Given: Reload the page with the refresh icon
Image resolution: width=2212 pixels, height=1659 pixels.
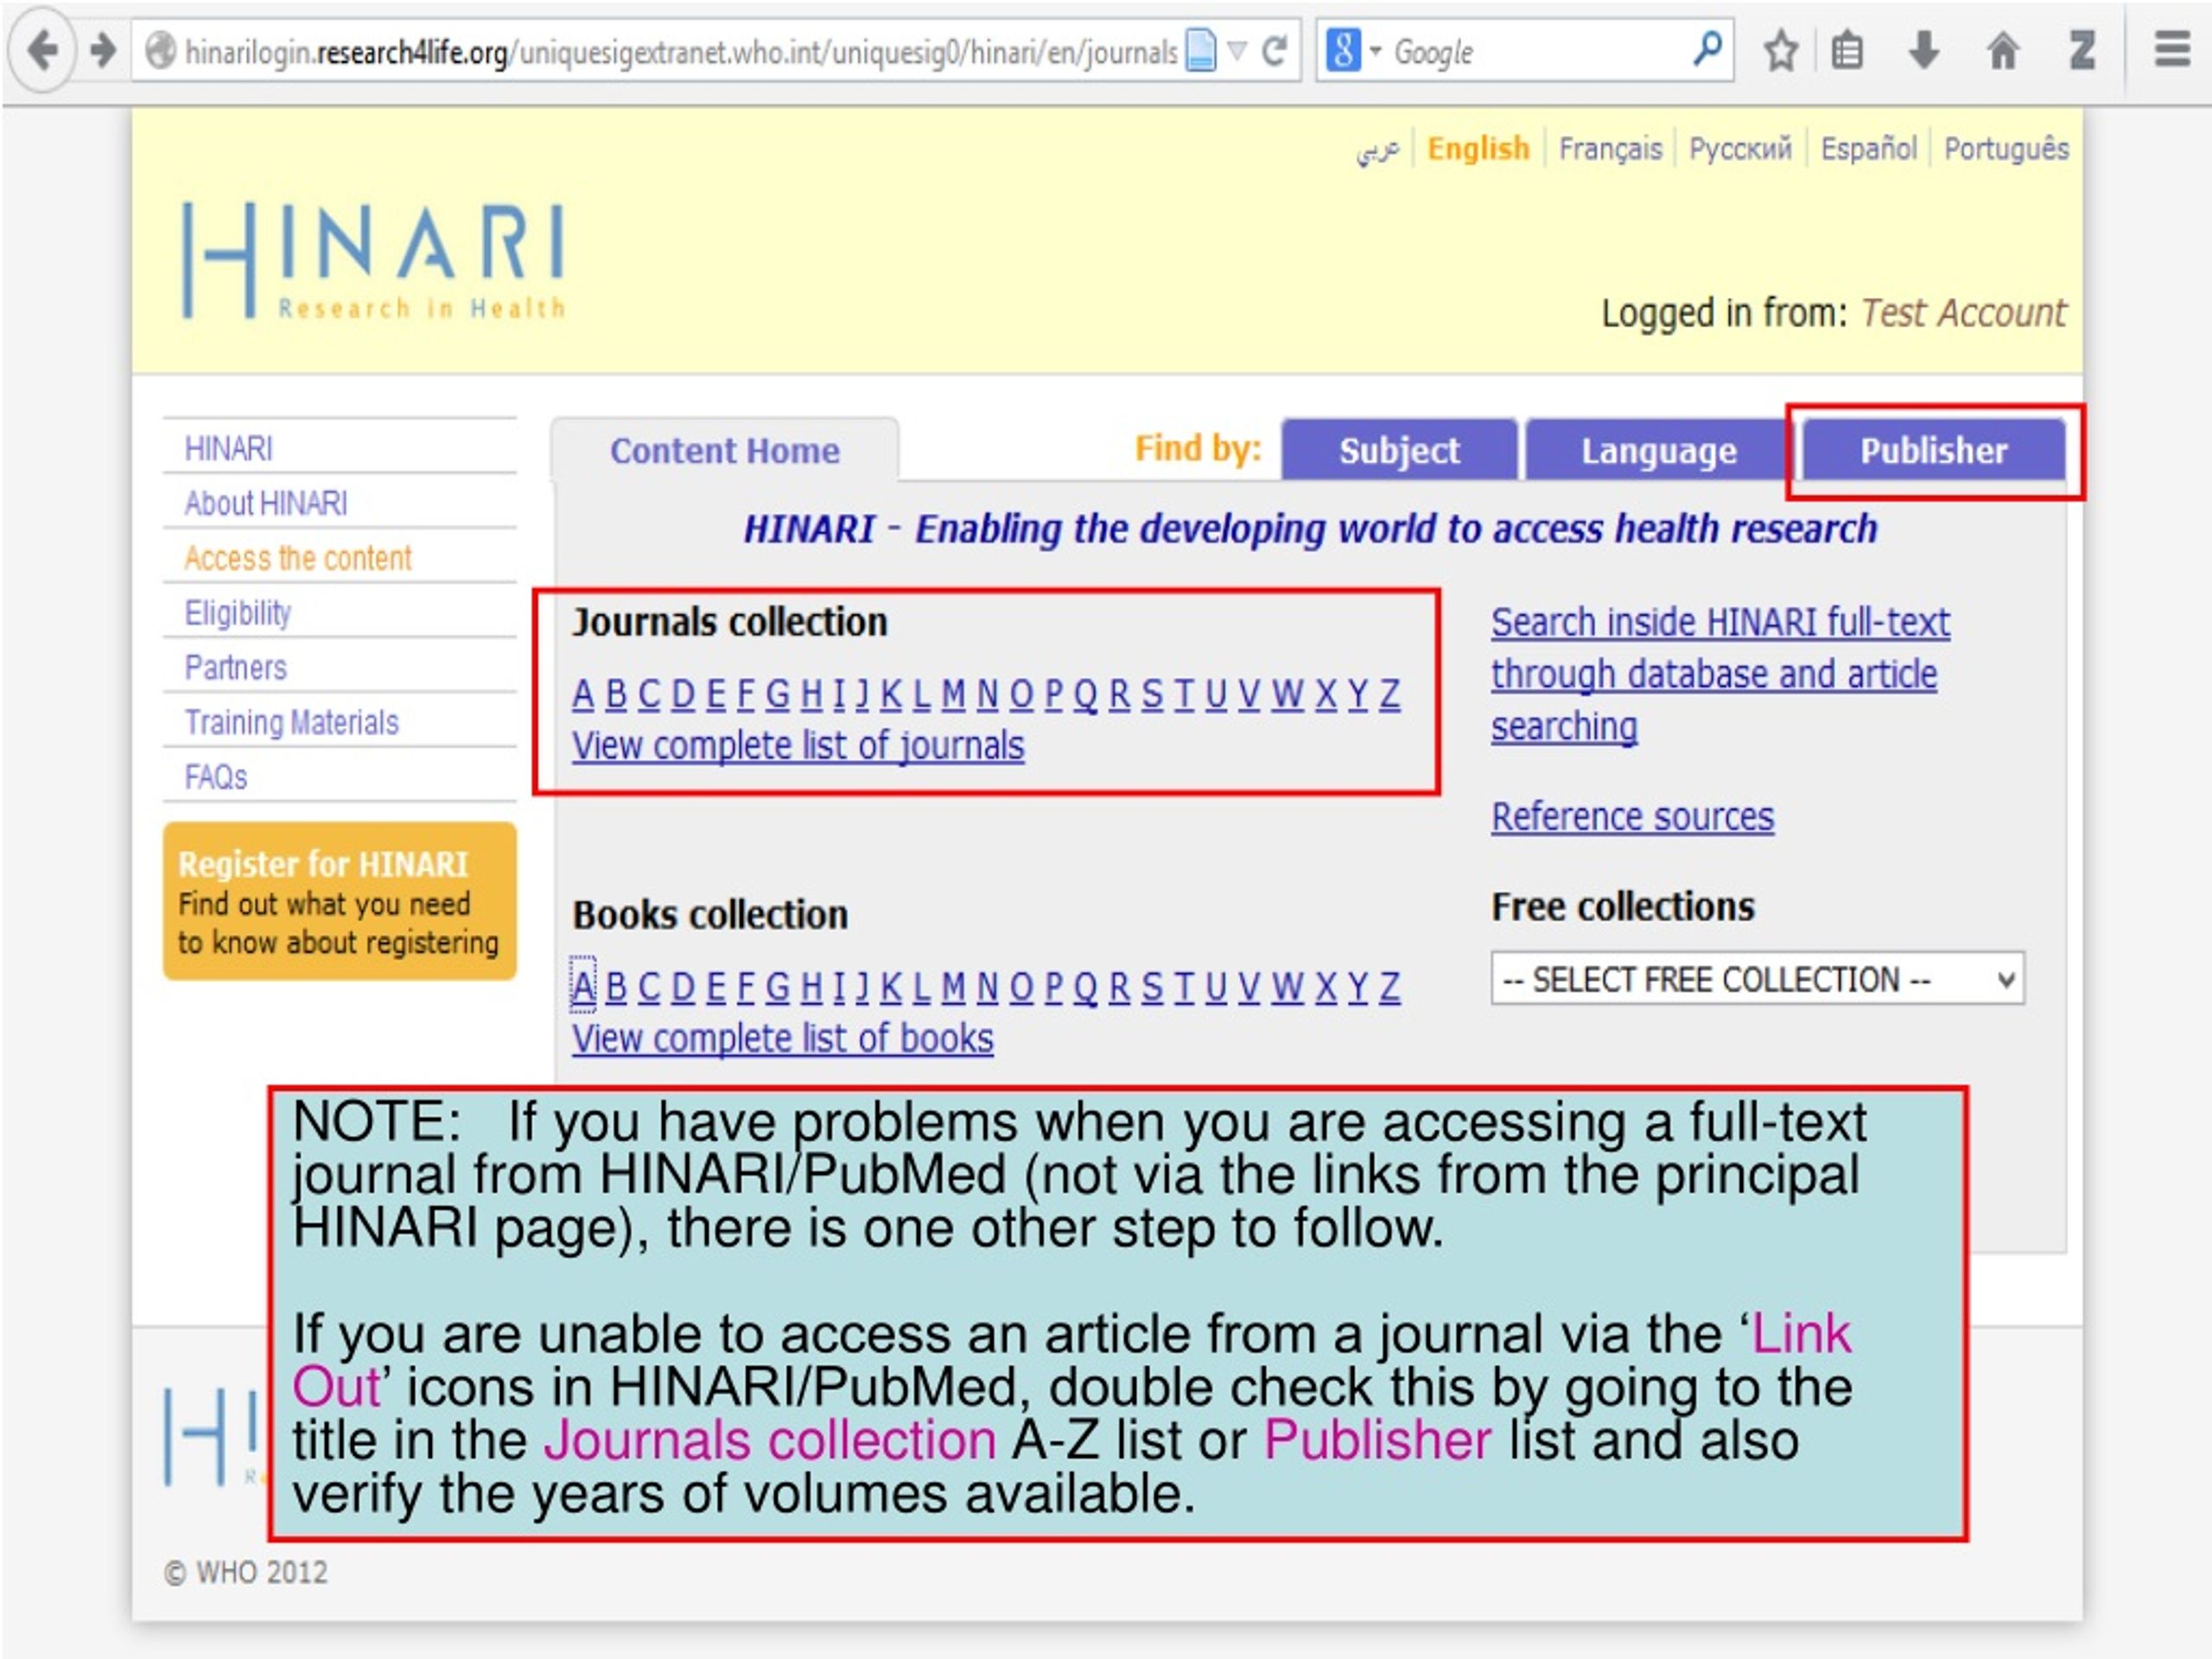Looking at the screenshot, I should 1274,50.
